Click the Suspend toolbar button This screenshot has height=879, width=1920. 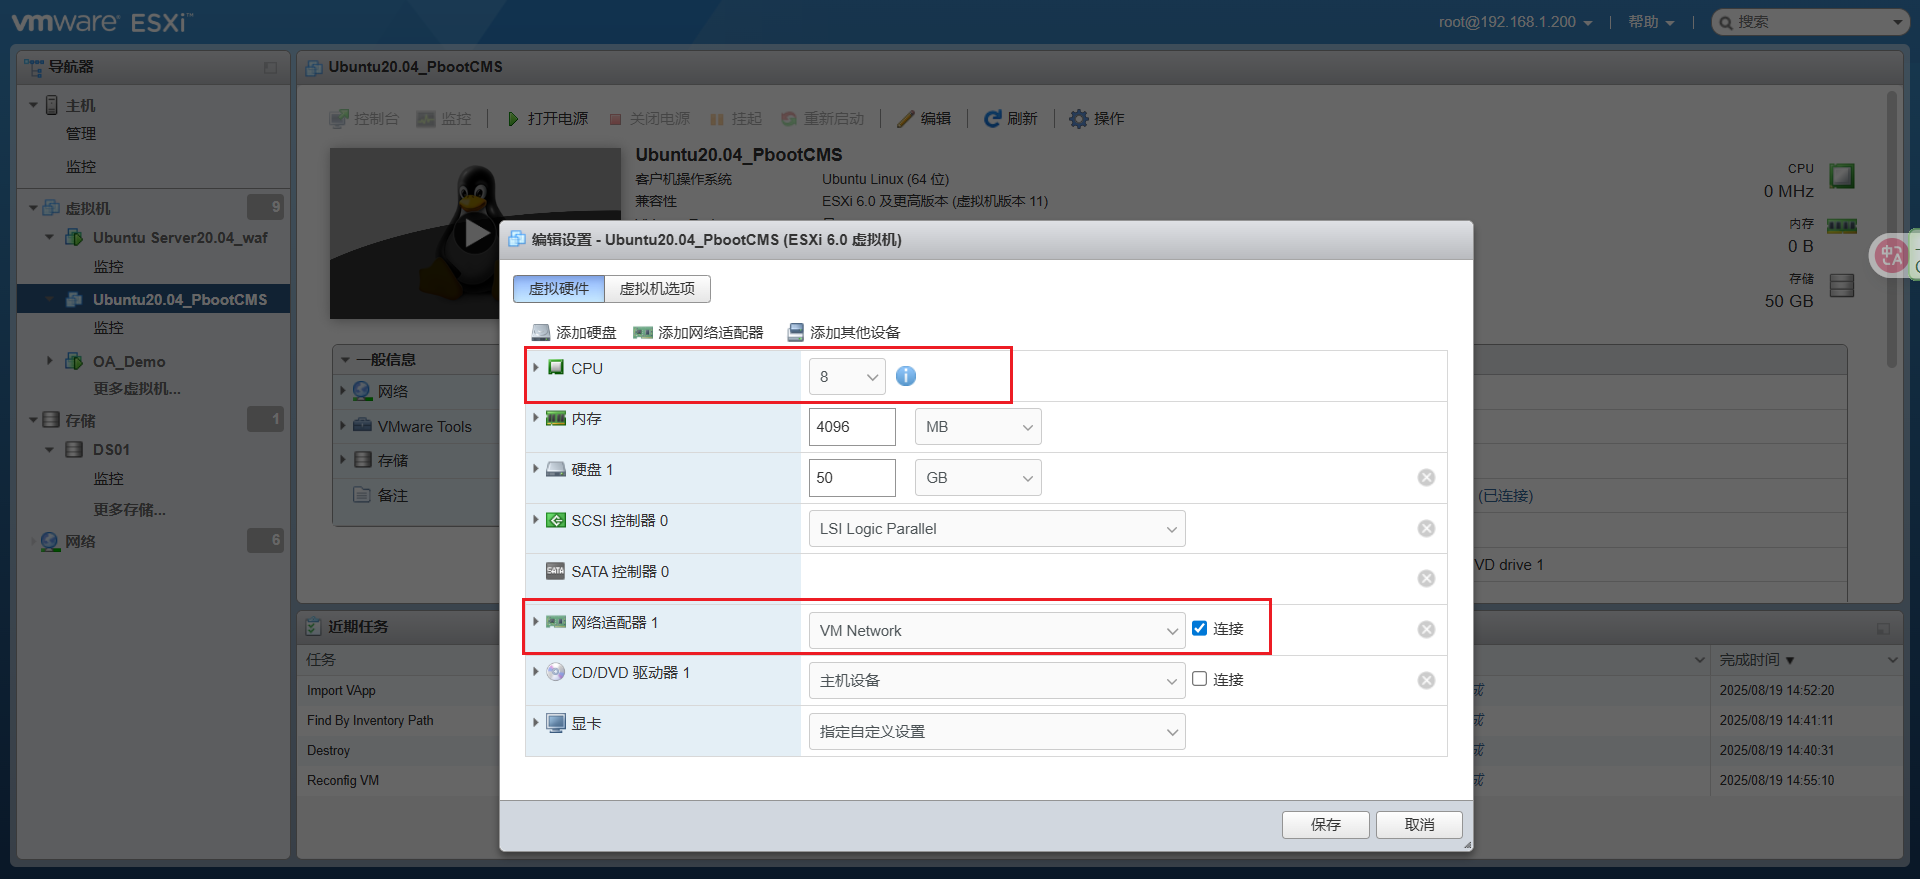click(736, 119)
